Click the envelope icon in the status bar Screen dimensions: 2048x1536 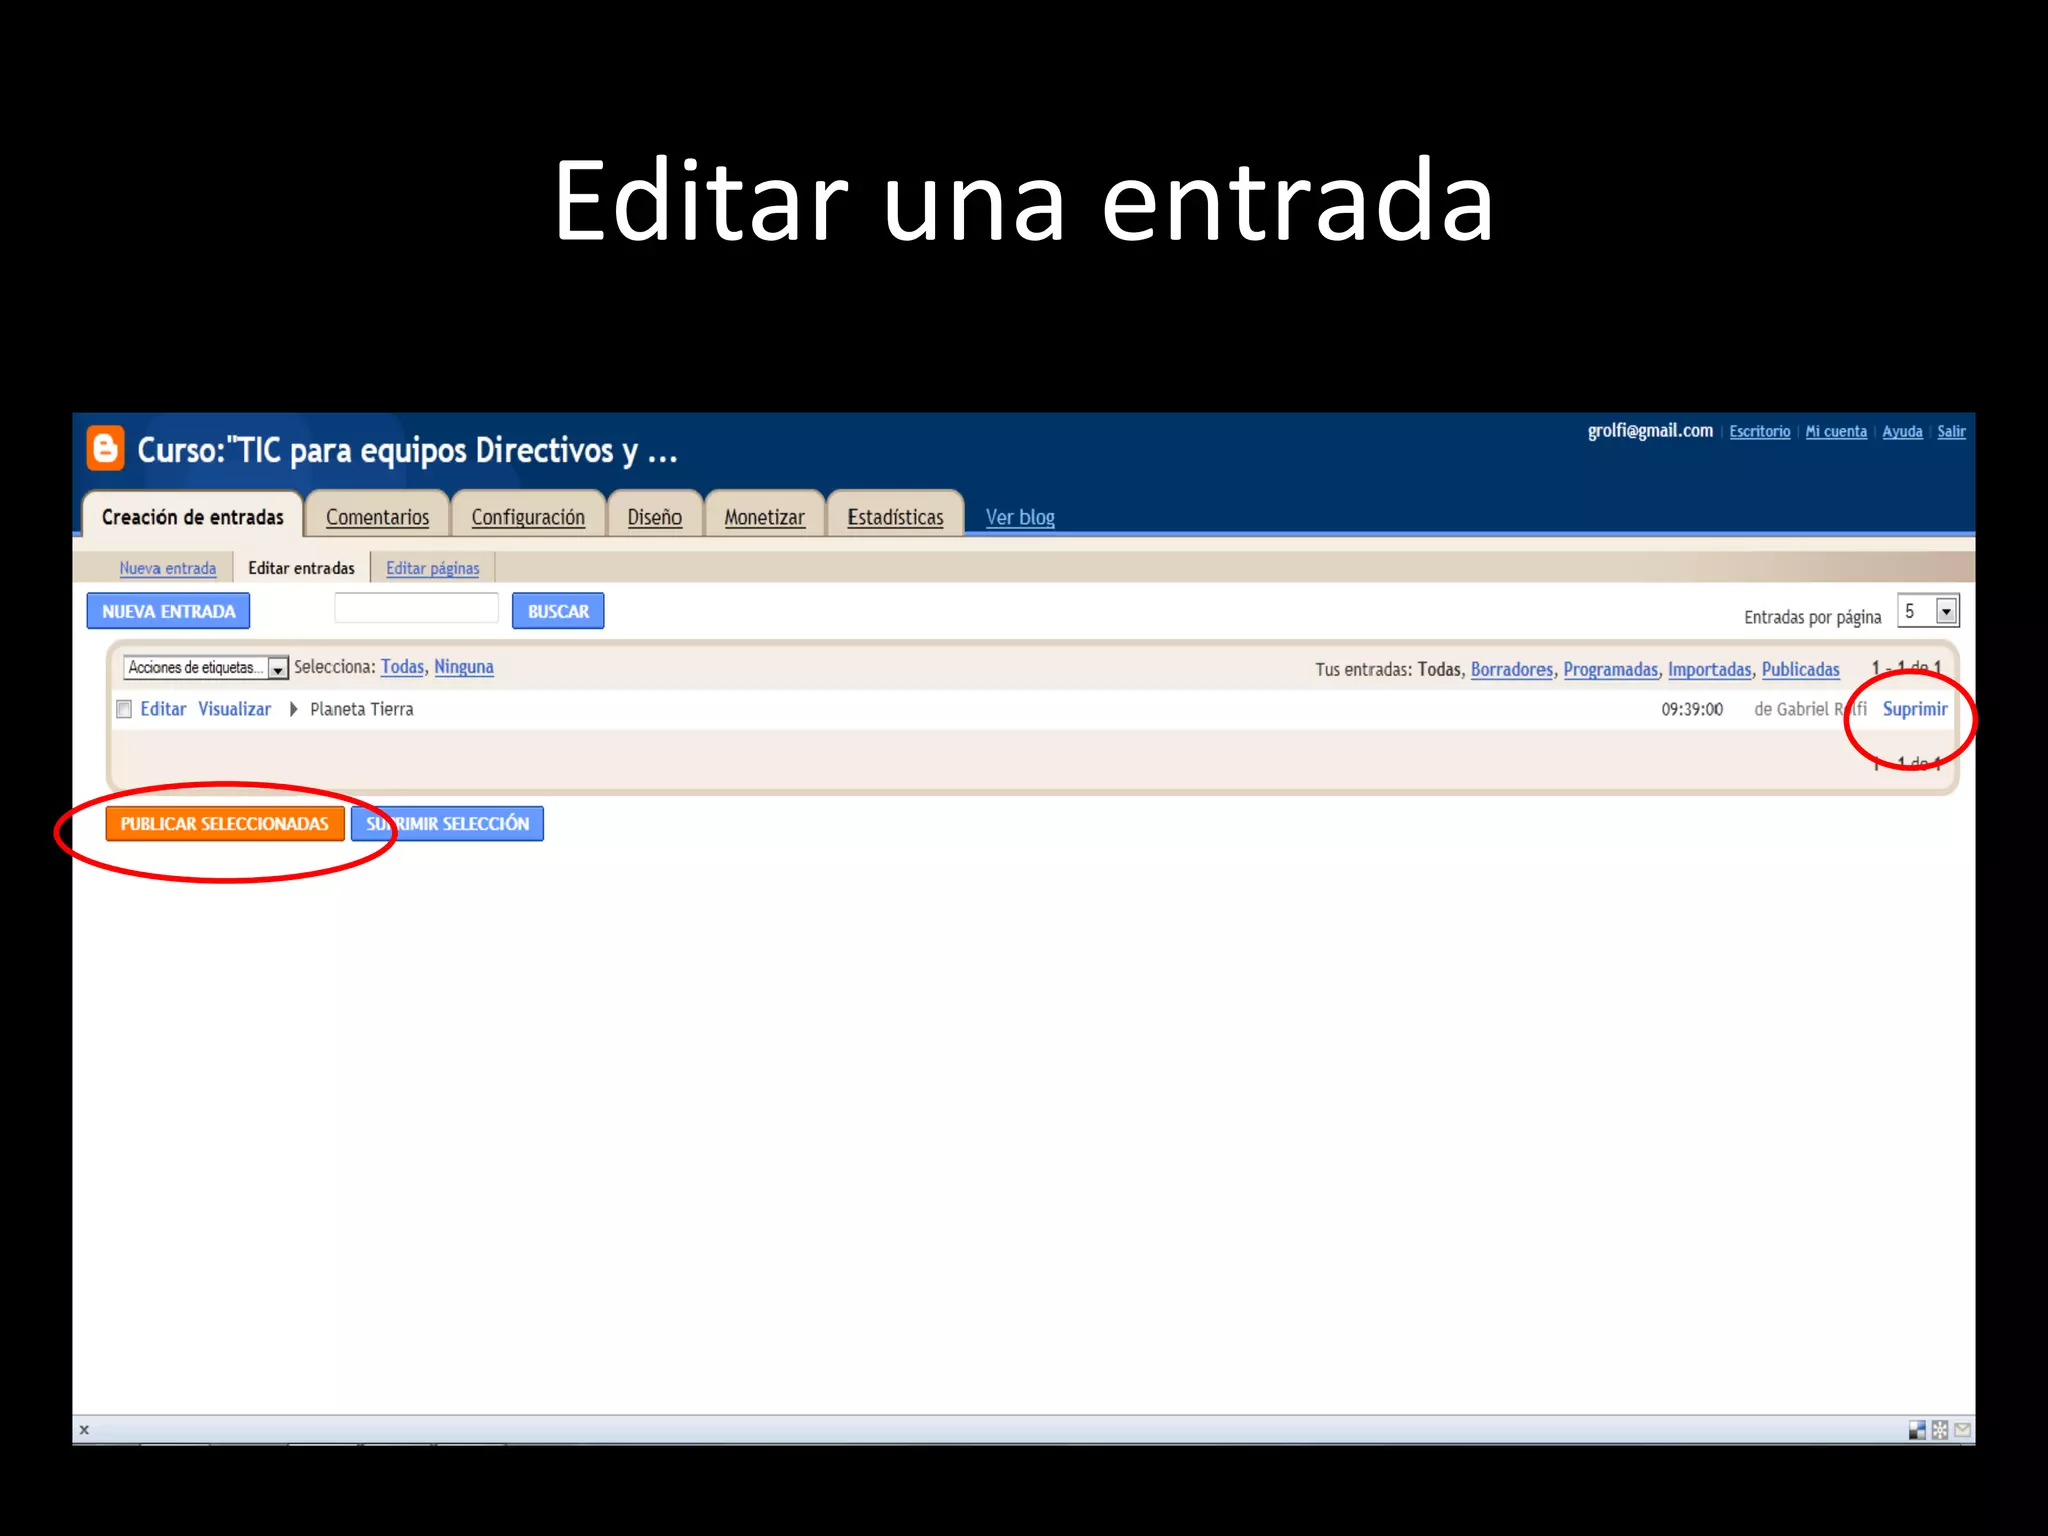[1963, 1430]
